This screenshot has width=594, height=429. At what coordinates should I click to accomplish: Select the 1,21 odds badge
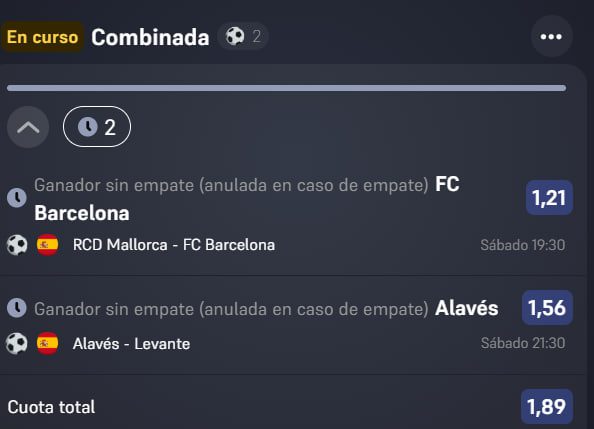click(x=549, y=197)
